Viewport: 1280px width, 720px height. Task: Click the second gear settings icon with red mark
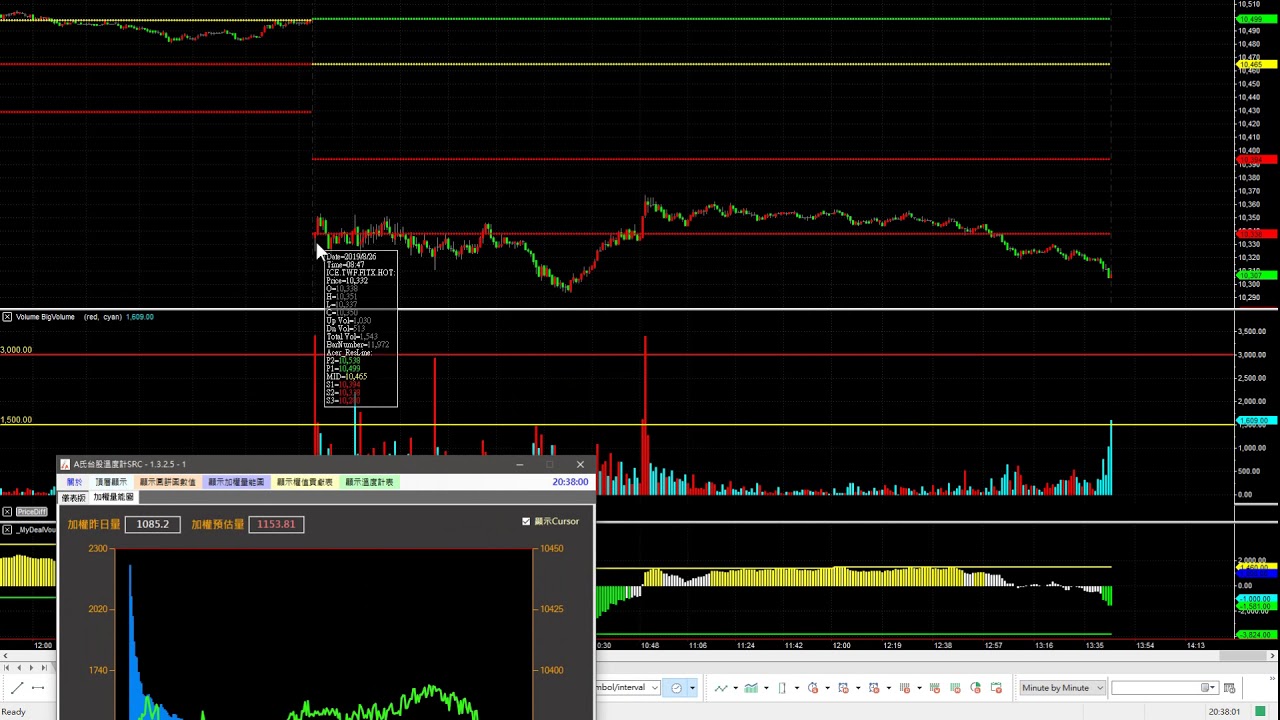844,688
